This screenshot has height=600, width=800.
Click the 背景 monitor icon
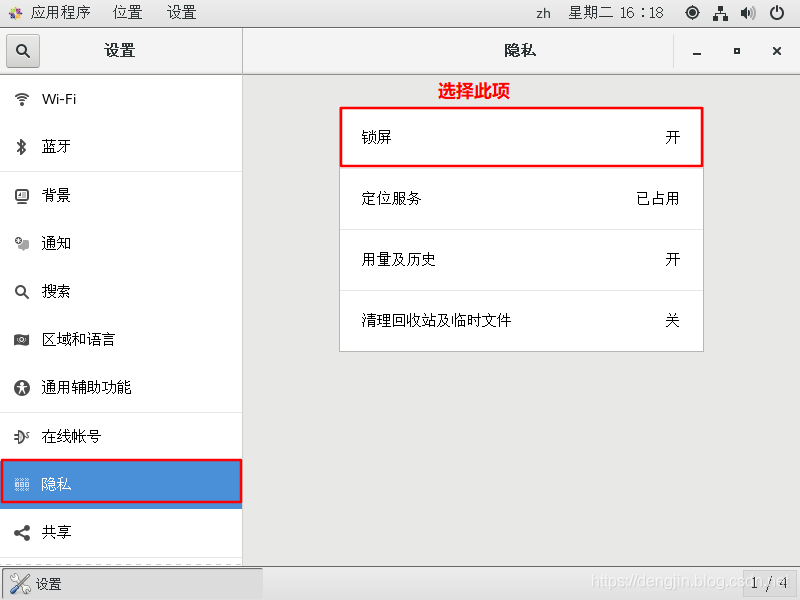(x=21, y=196)
